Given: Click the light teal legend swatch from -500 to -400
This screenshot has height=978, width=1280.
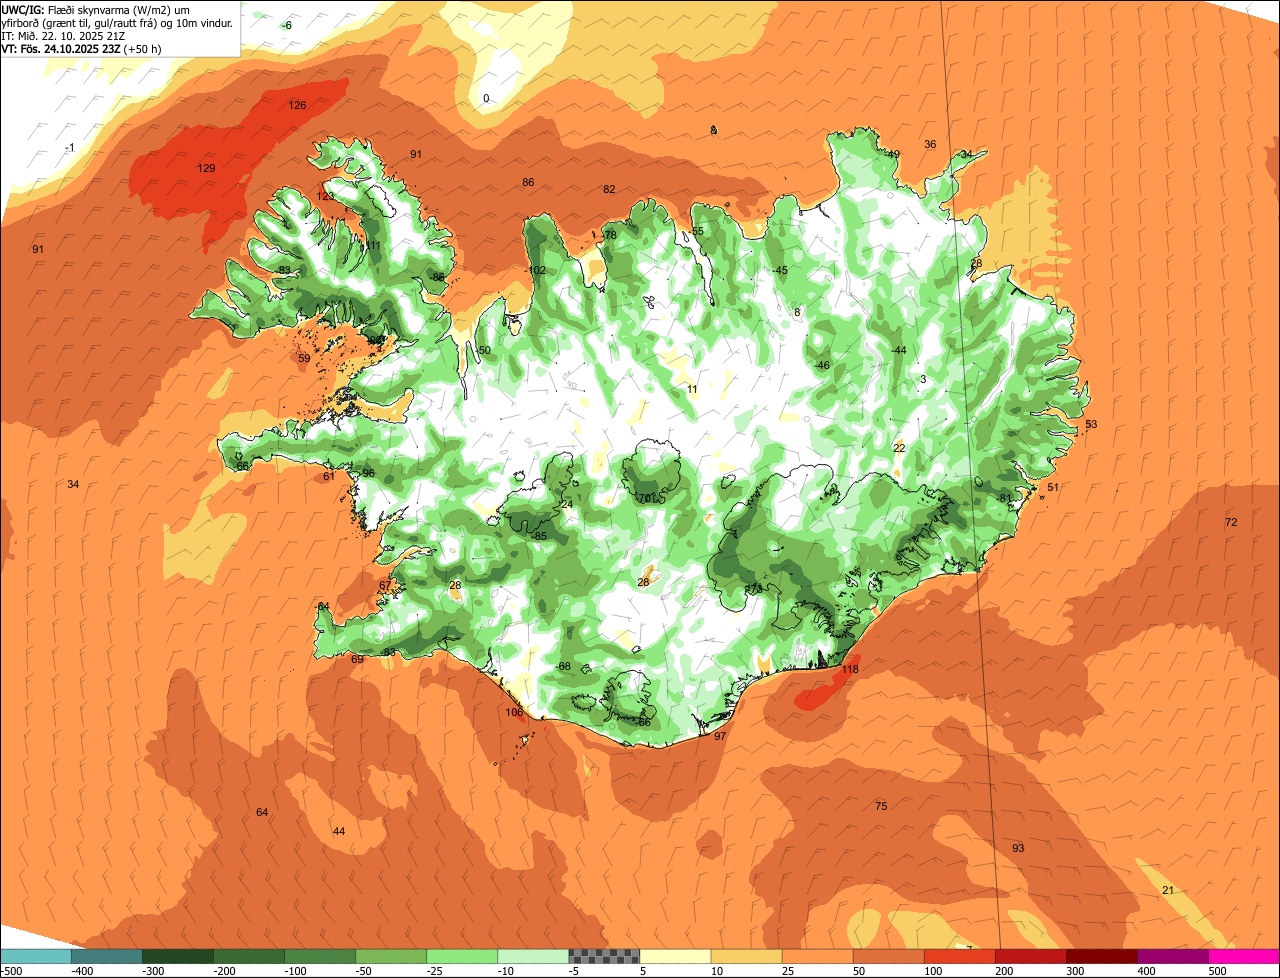Looking at the screenshot, I should click(x=35, y=956).
